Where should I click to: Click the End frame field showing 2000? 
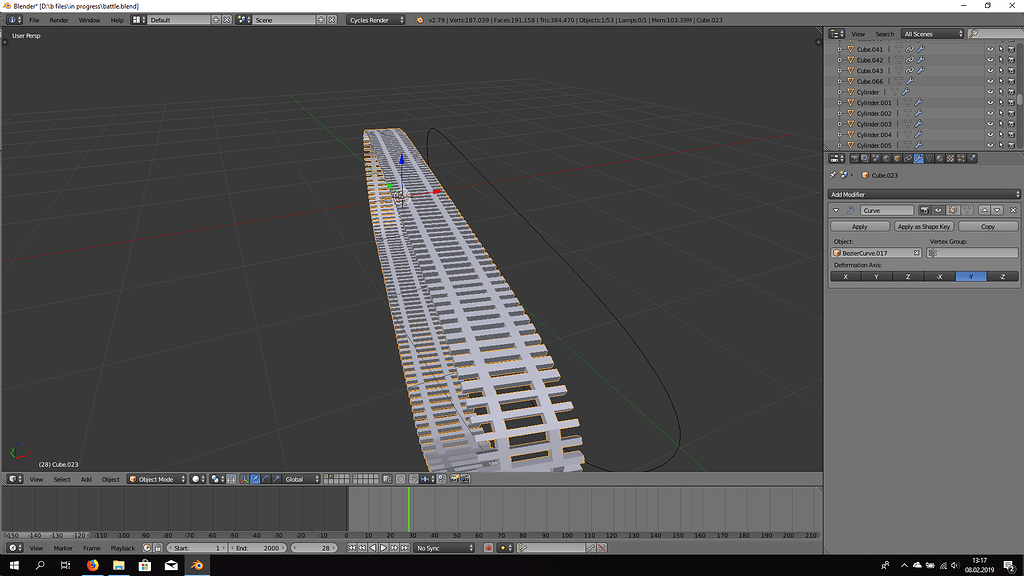[x=257, y=548]
